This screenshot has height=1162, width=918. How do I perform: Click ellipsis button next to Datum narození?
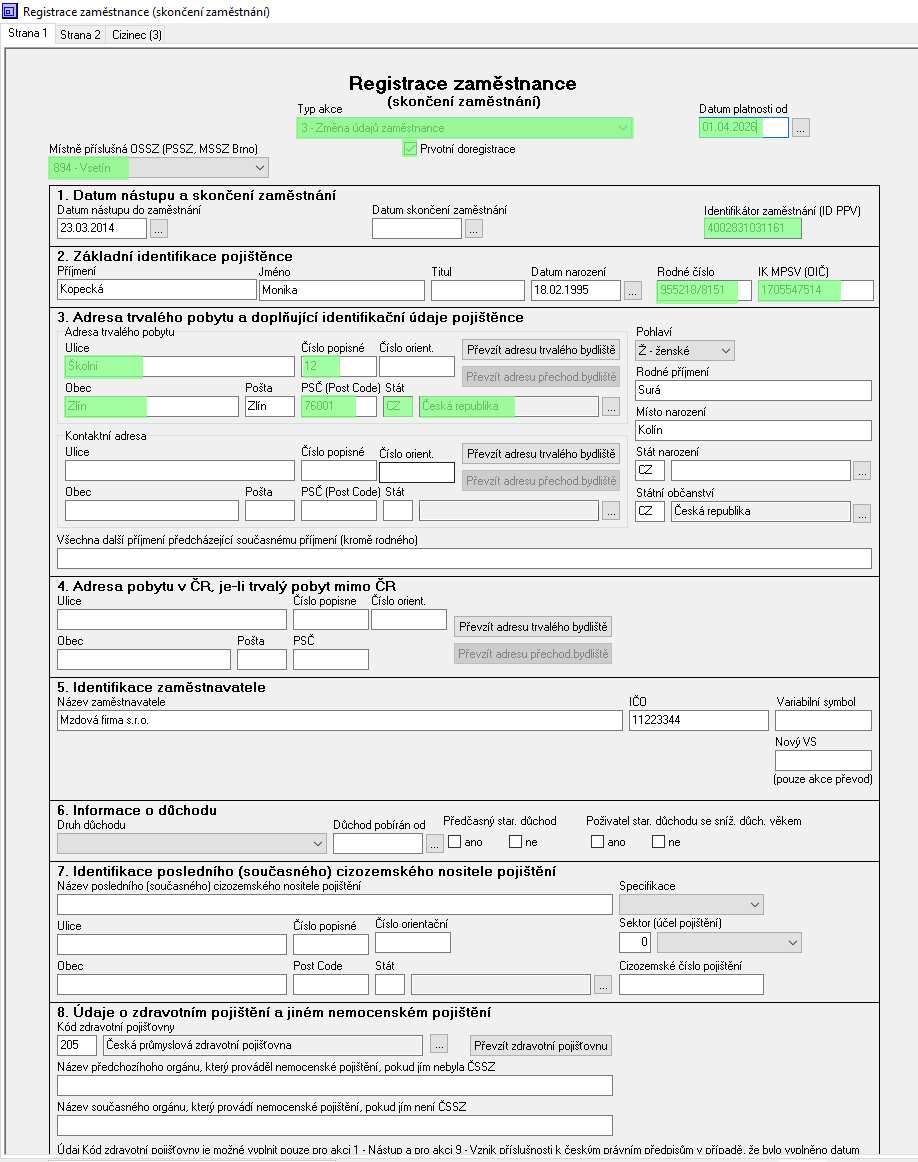point(633,291)
